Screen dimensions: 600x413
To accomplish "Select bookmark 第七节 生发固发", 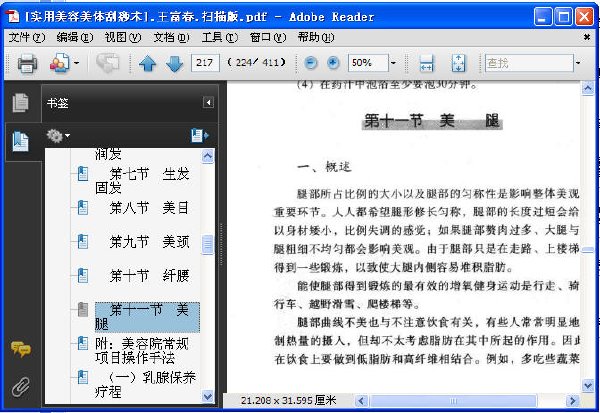I will pyautogui.click(x=142, y=181).
